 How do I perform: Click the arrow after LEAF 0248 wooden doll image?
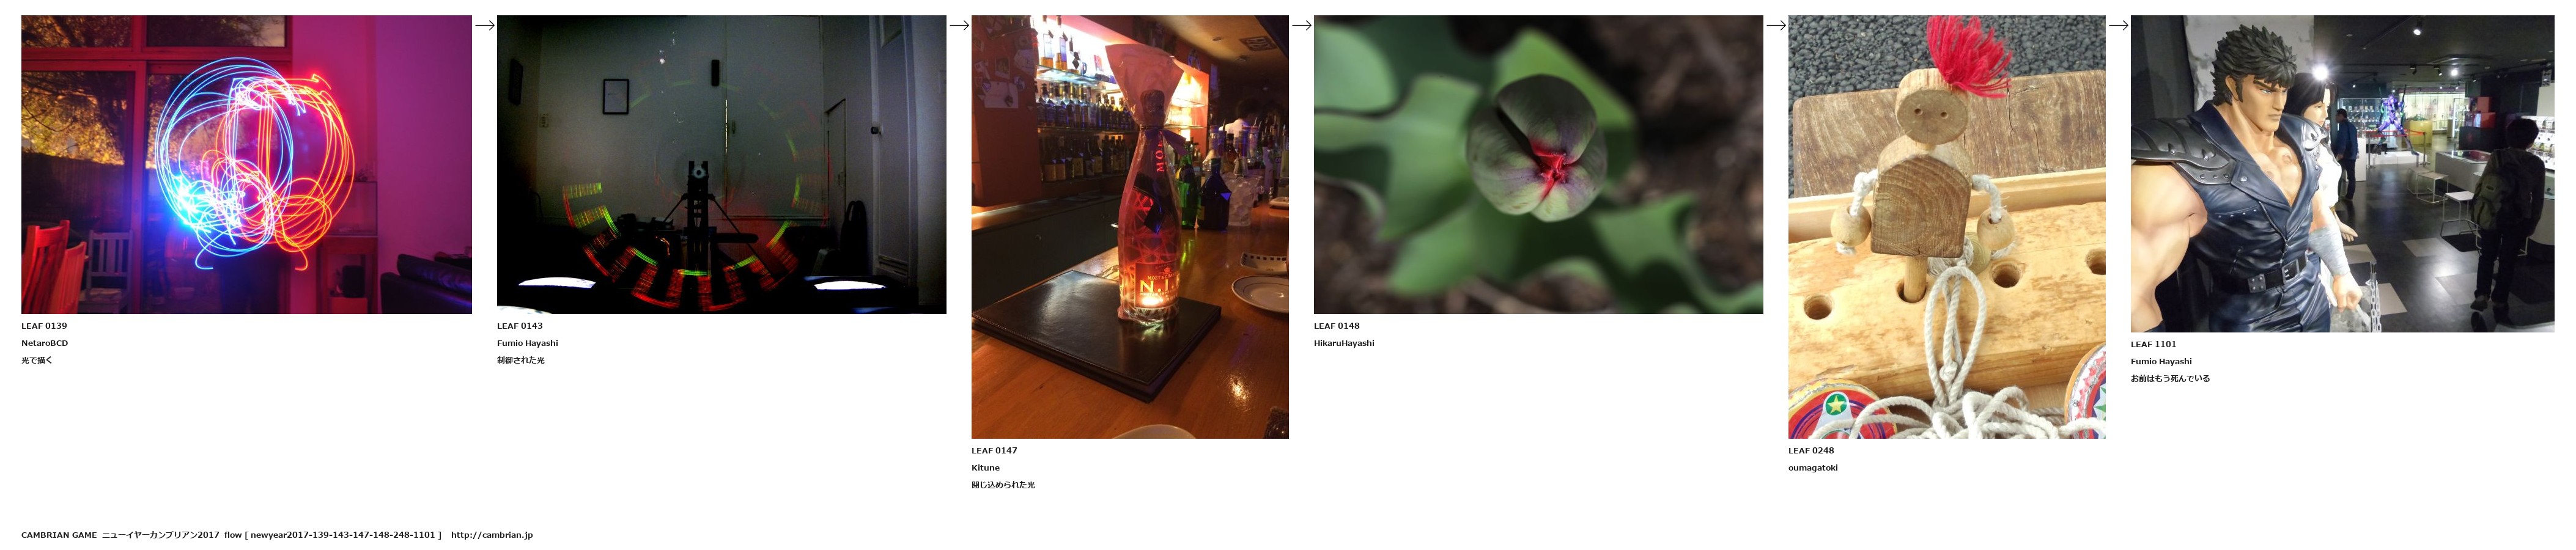tap(2118, 25)
